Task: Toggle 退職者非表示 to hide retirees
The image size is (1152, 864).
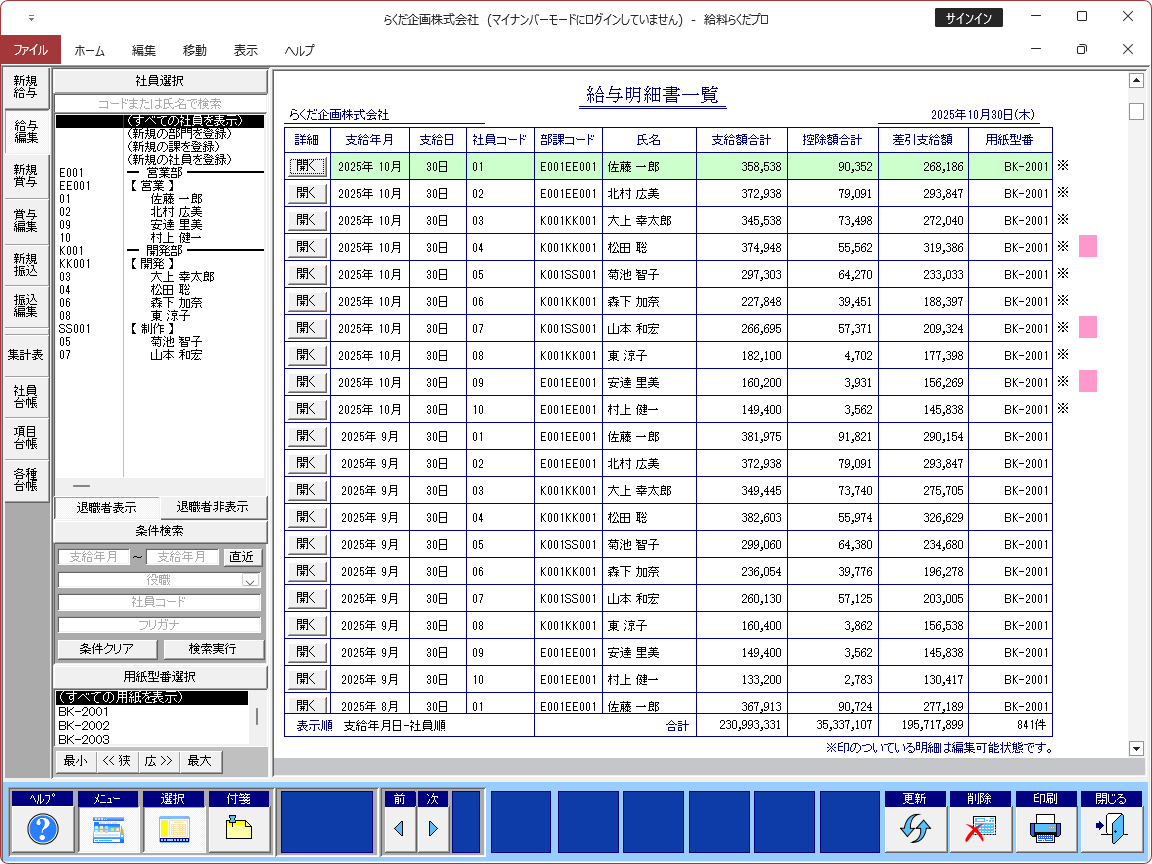Action: click(x=213, y=507)
